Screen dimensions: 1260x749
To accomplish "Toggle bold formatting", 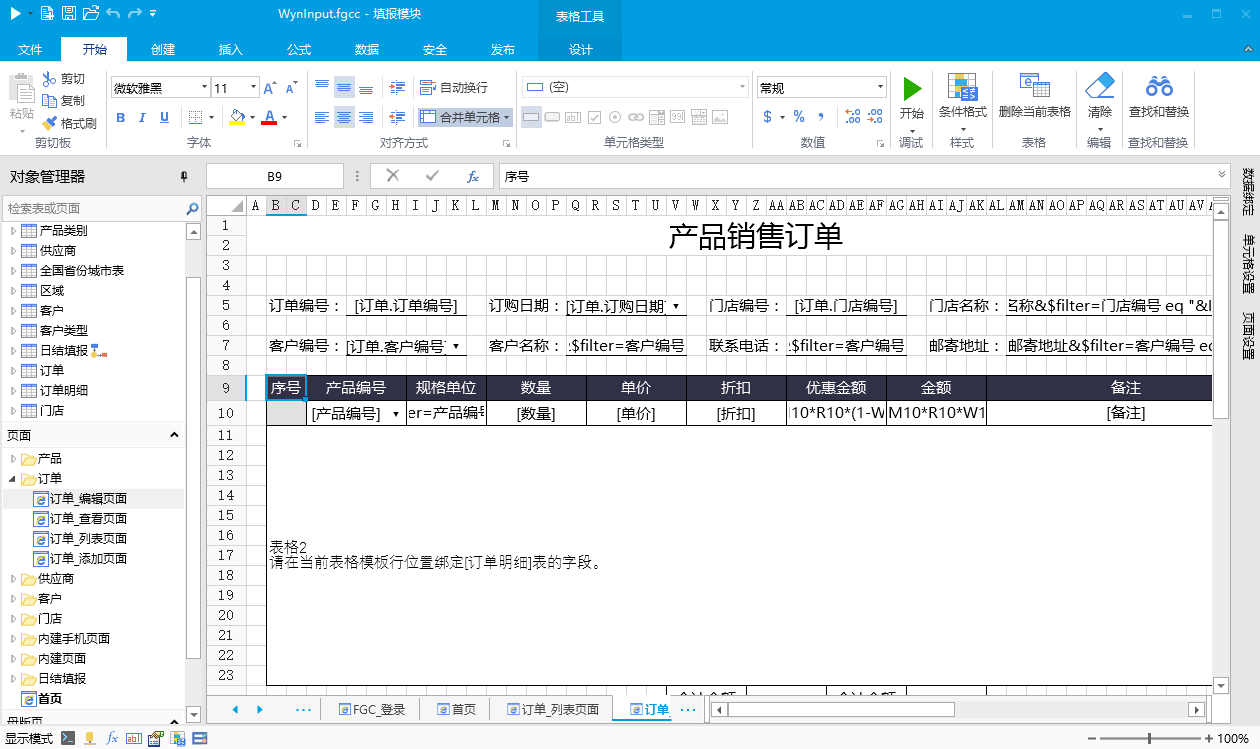I will point(121,118).
